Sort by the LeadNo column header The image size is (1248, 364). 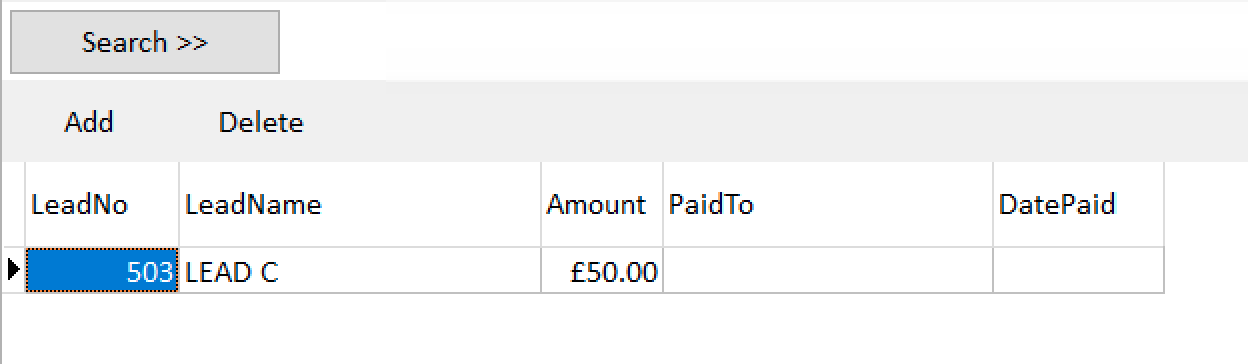[x=102, y=205]
